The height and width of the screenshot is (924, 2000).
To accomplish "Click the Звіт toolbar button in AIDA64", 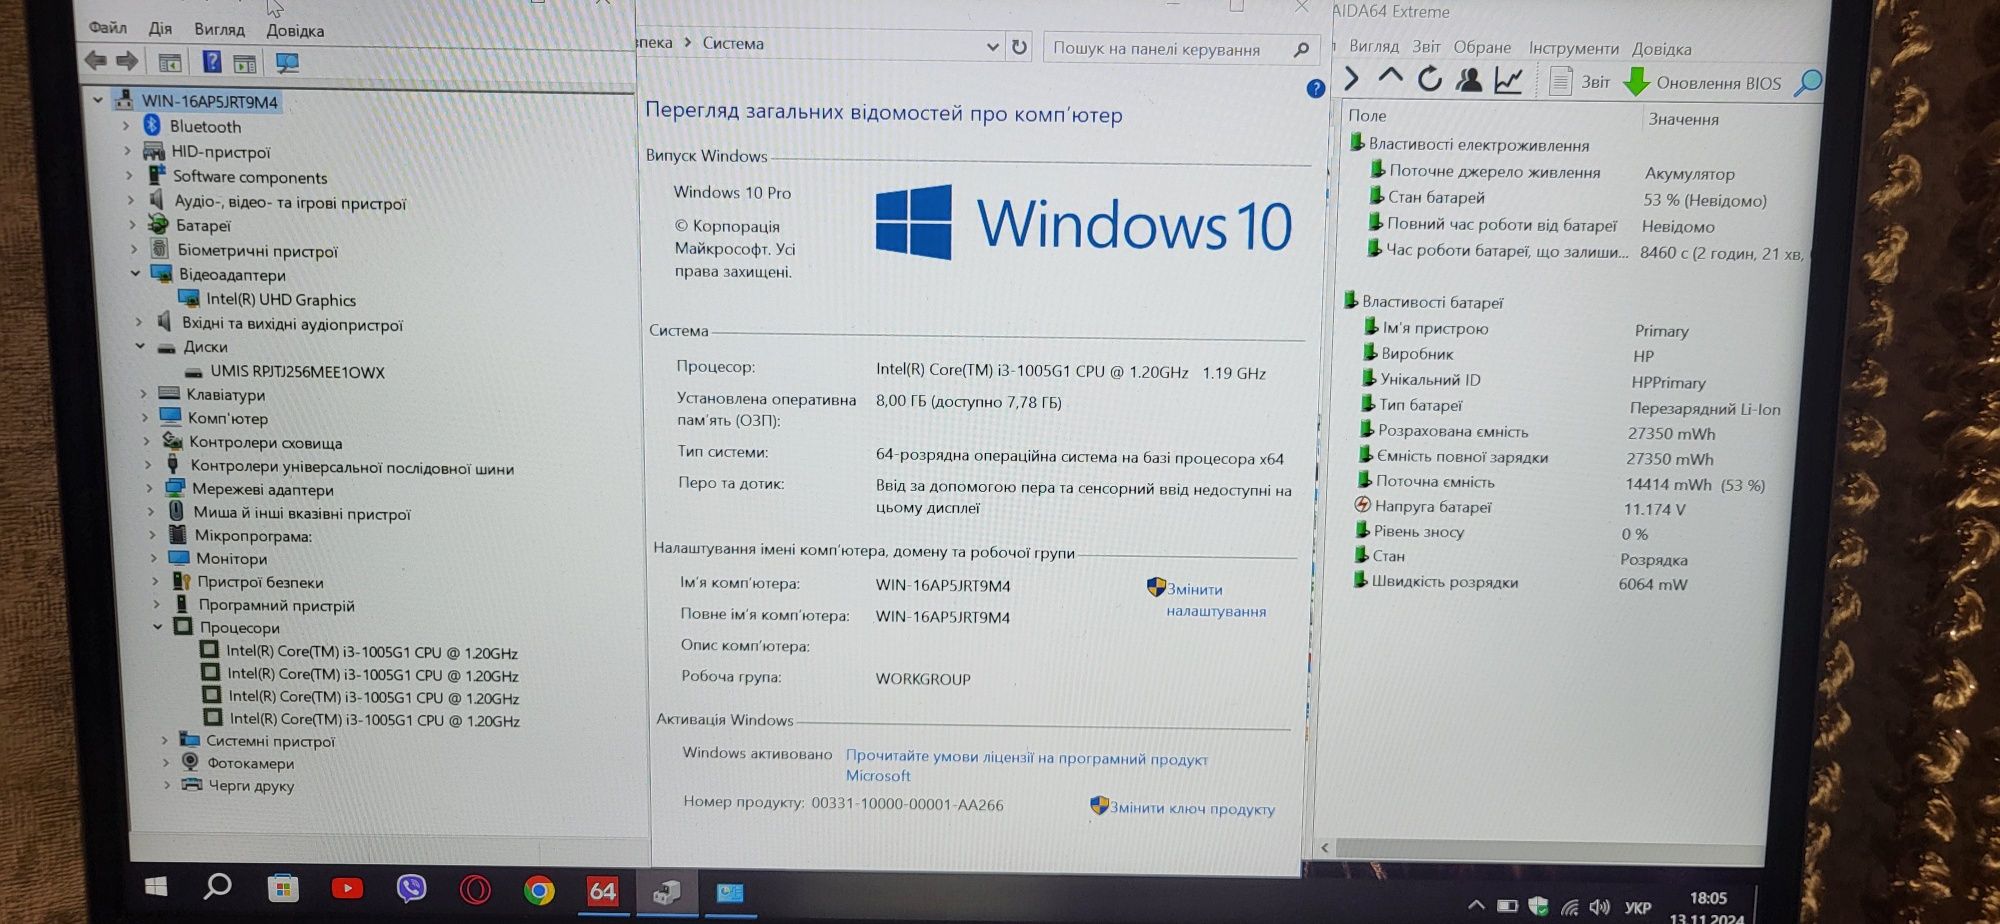I will click(x=1581, y=81).
